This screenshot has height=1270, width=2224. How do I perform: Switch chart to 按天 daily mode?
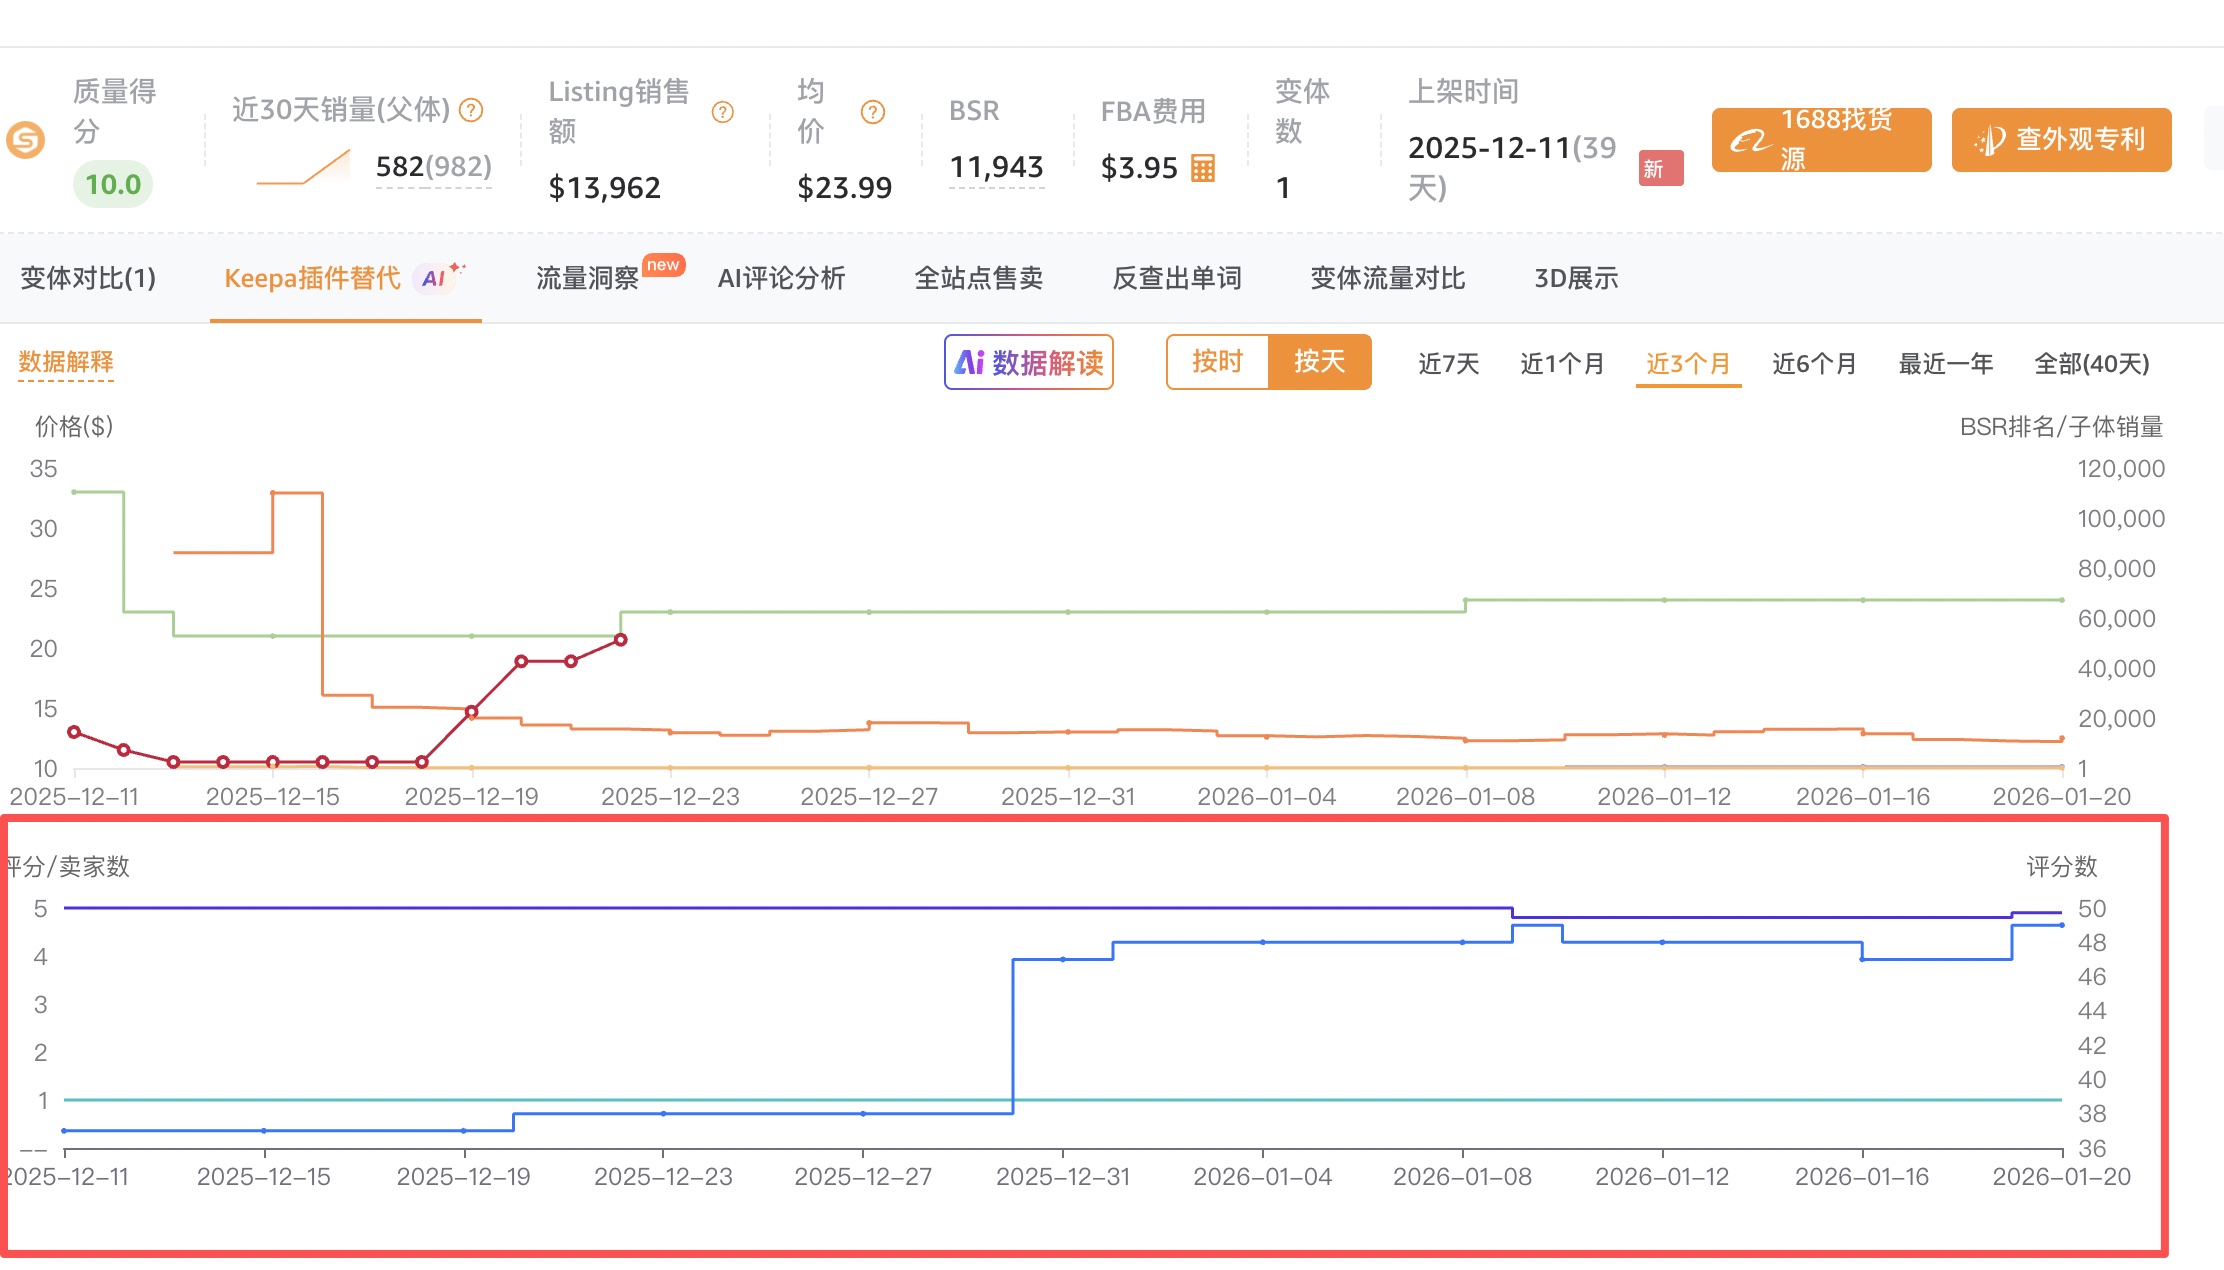(x=1319, y=362)
